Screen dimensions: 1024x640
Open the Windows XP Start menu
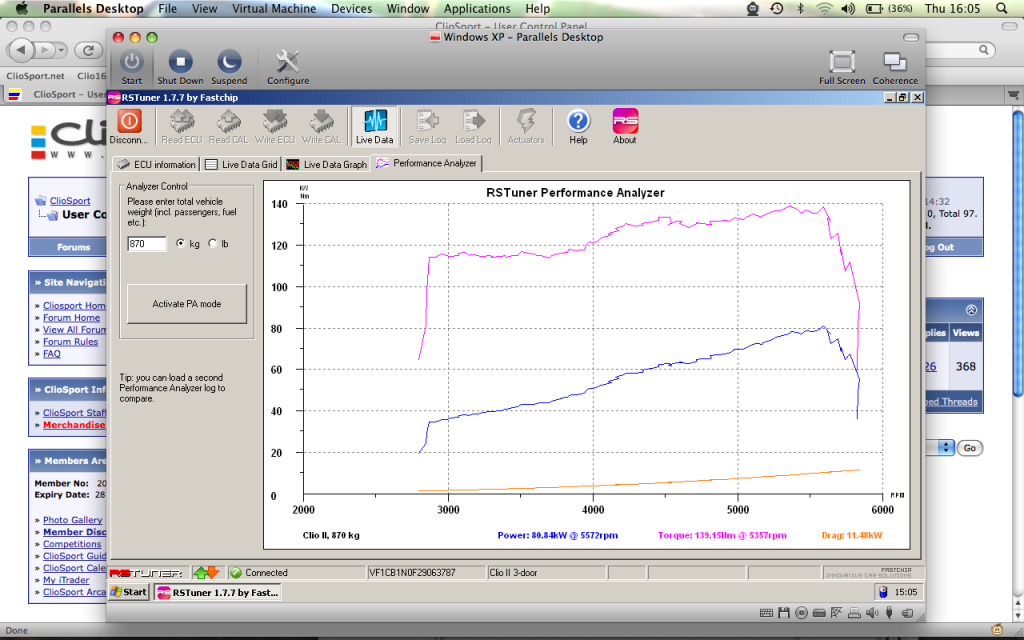click(129, 592)
